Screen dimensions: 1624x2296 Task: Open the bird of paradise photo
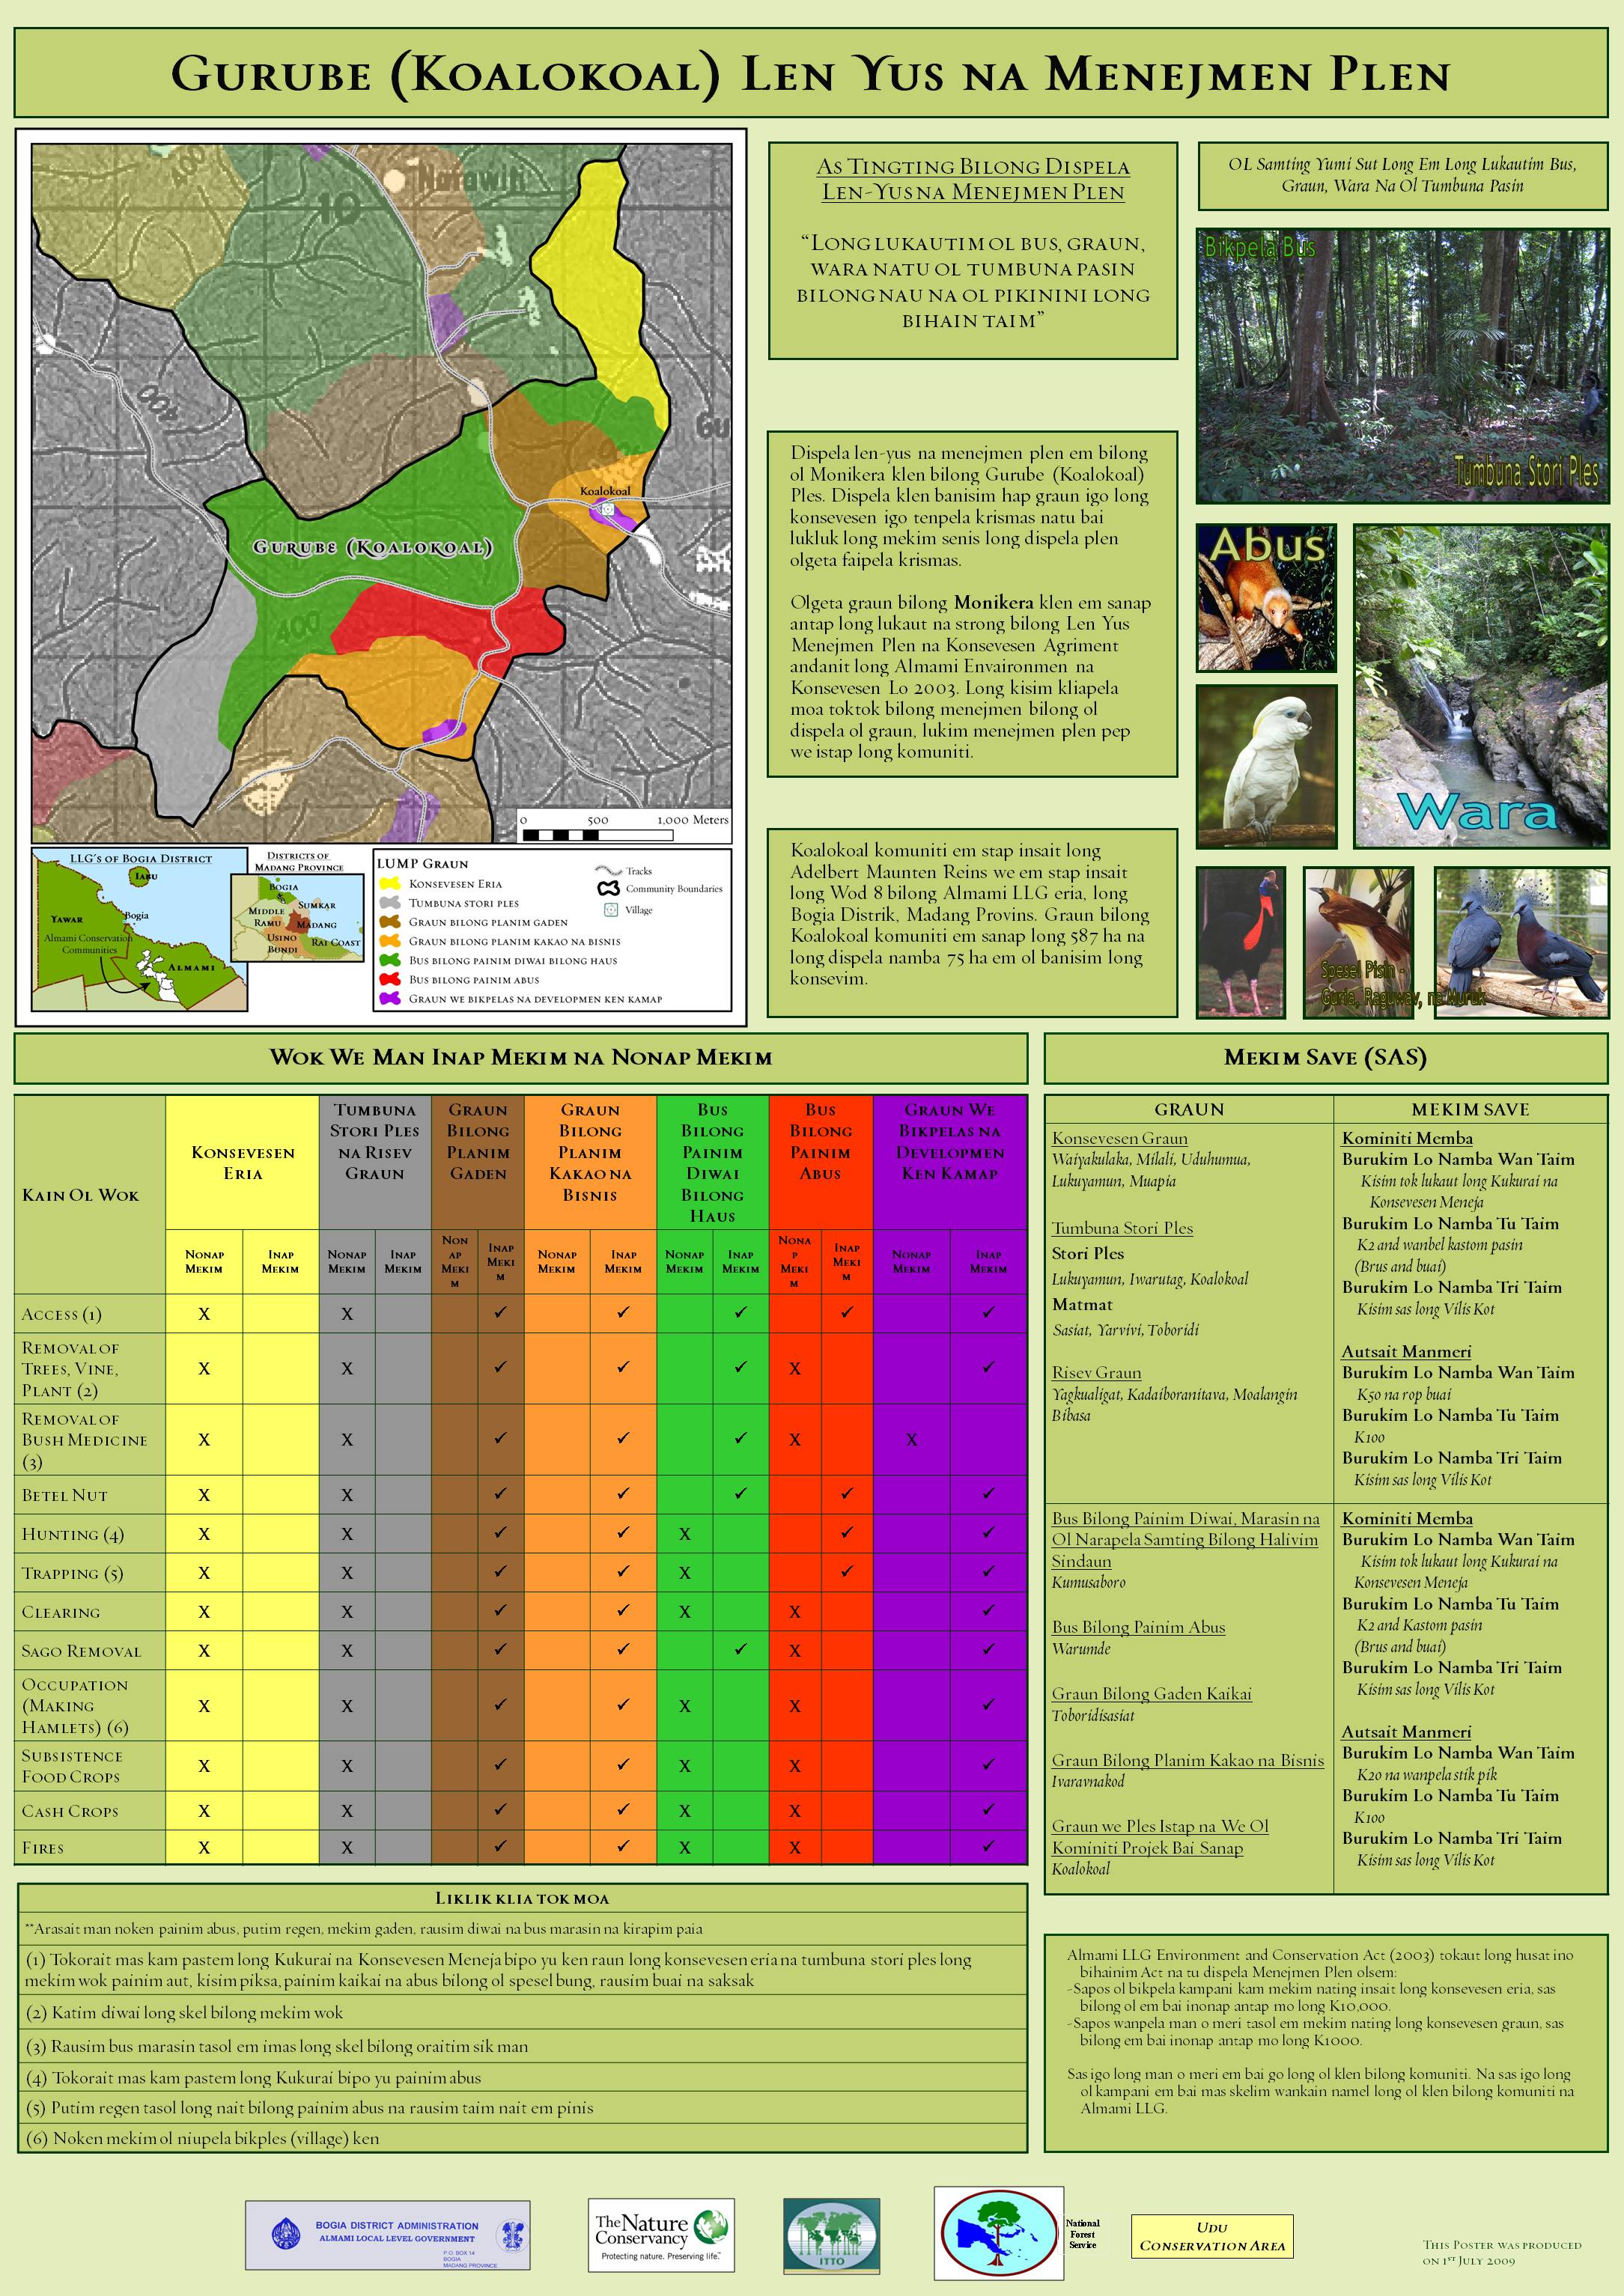[x=1359, y=942]
